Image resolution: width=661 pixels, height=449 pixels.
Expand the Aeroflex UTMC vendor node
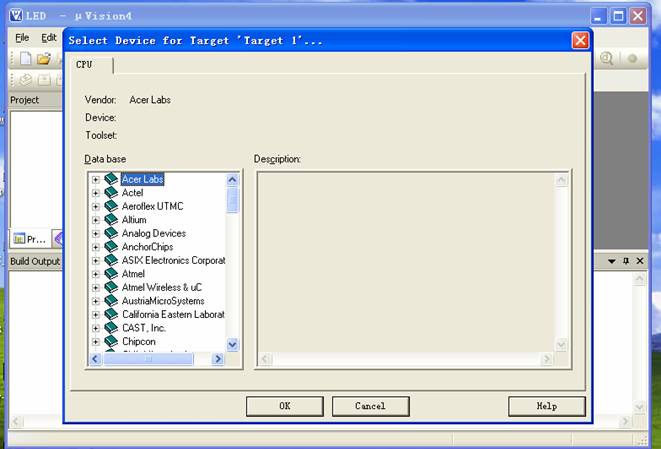tap(96, 207)
